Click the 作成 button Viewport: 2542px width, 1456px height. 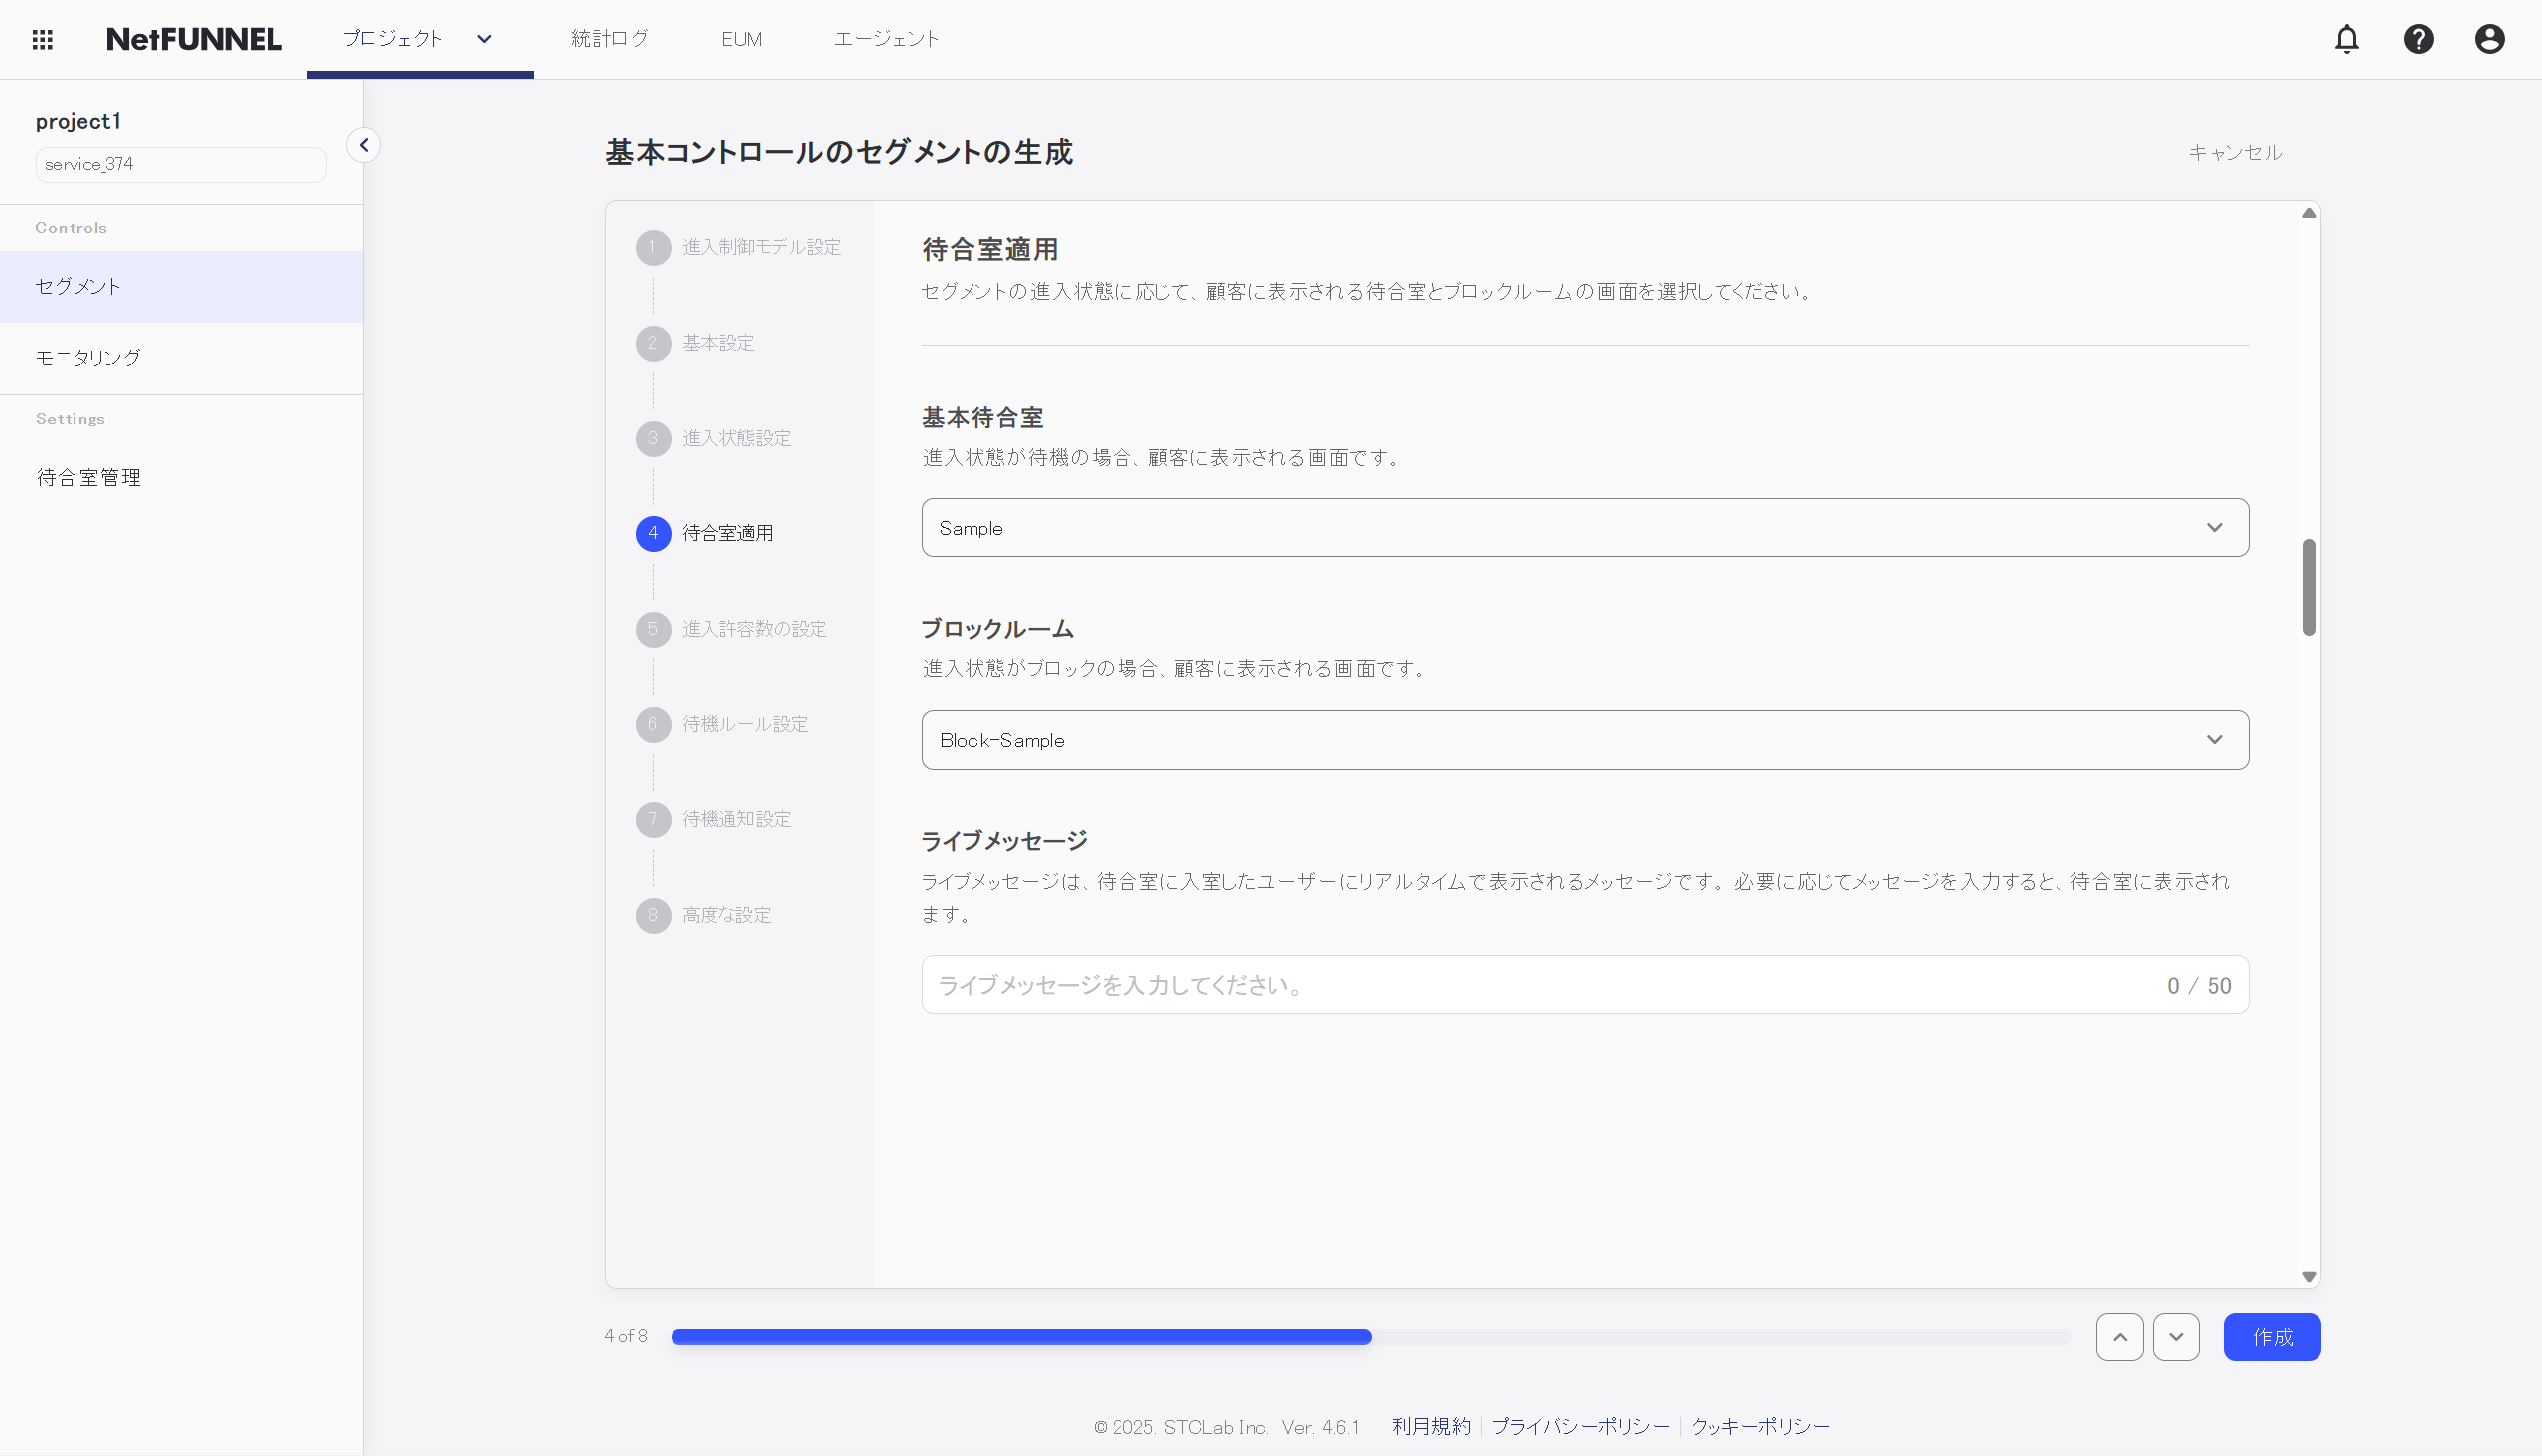click(x=2272, y=1336)
